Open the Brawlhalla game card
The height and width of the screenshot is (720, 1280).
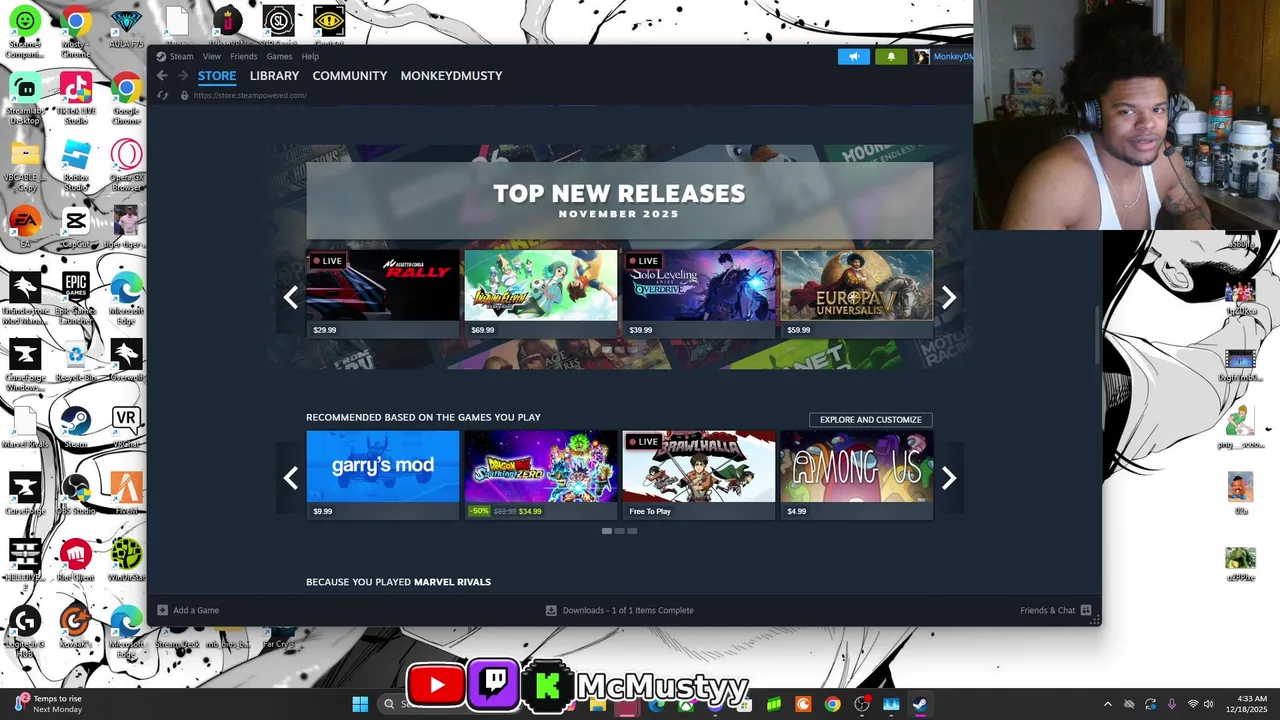(699, 475)
